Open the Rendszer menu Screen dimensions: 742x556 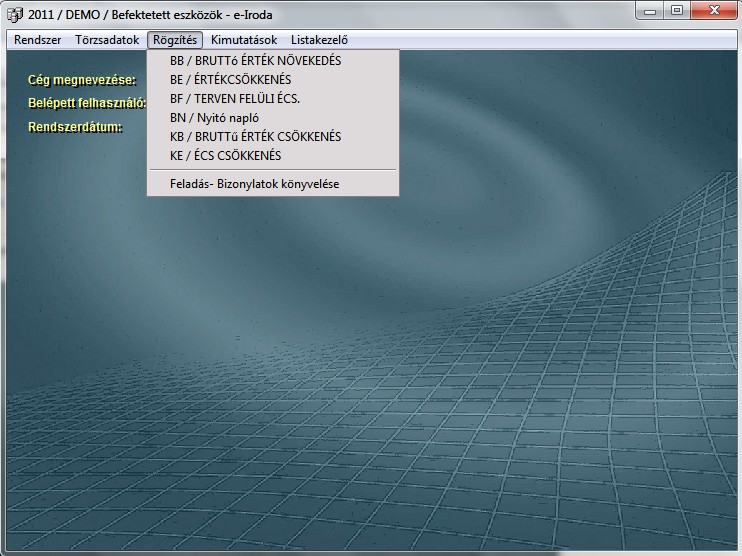click(x=38, y=40)
